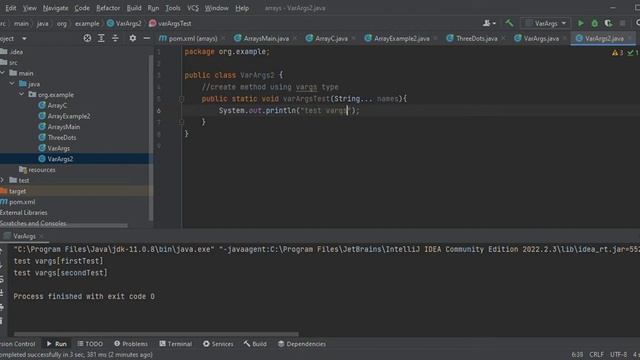The image size is (640, 360).
Task: Open Project panel settings gear
Action: pos(133,38)
